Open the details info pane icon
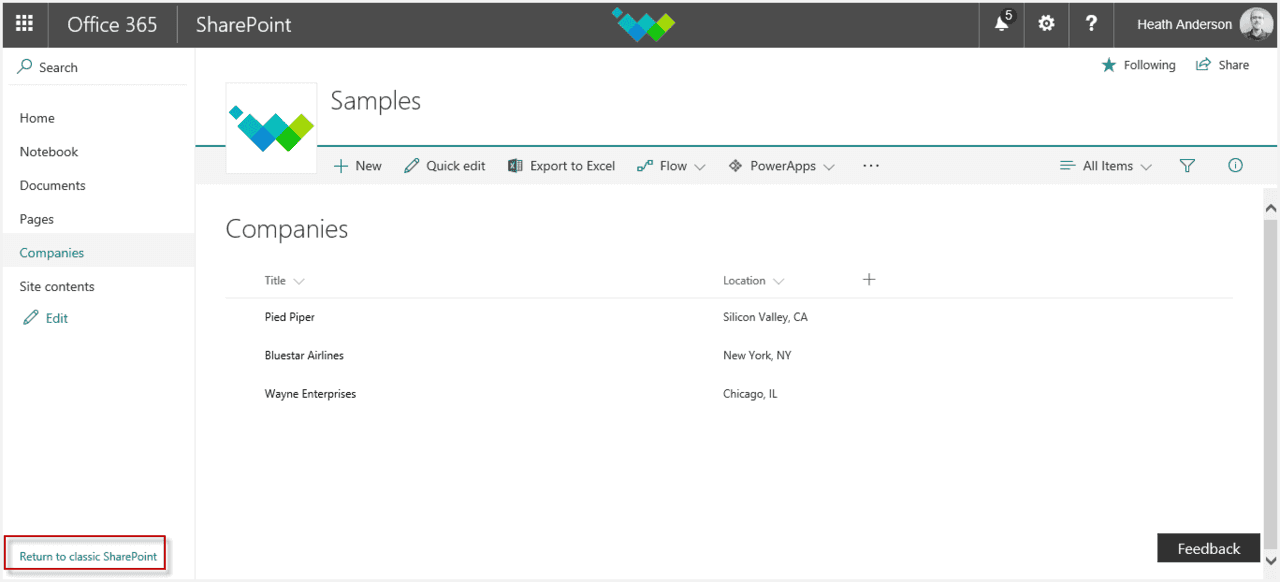The width and height of the screenshot is (1280, 582). point(1235,166)
